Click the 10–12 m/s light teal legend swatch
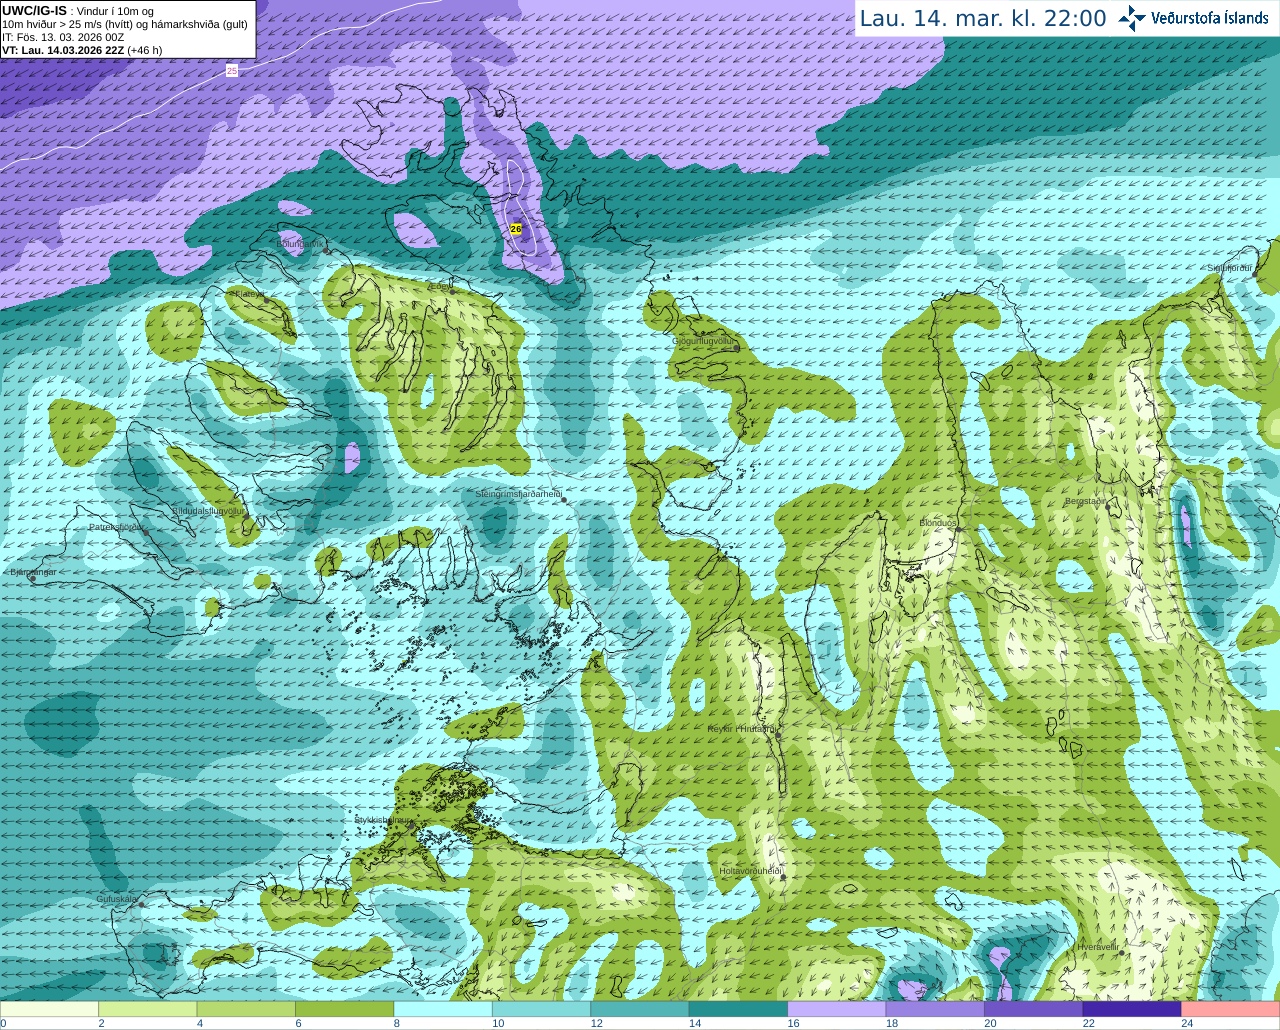Screen dimensions: 1280x1030 (541, 1009)
